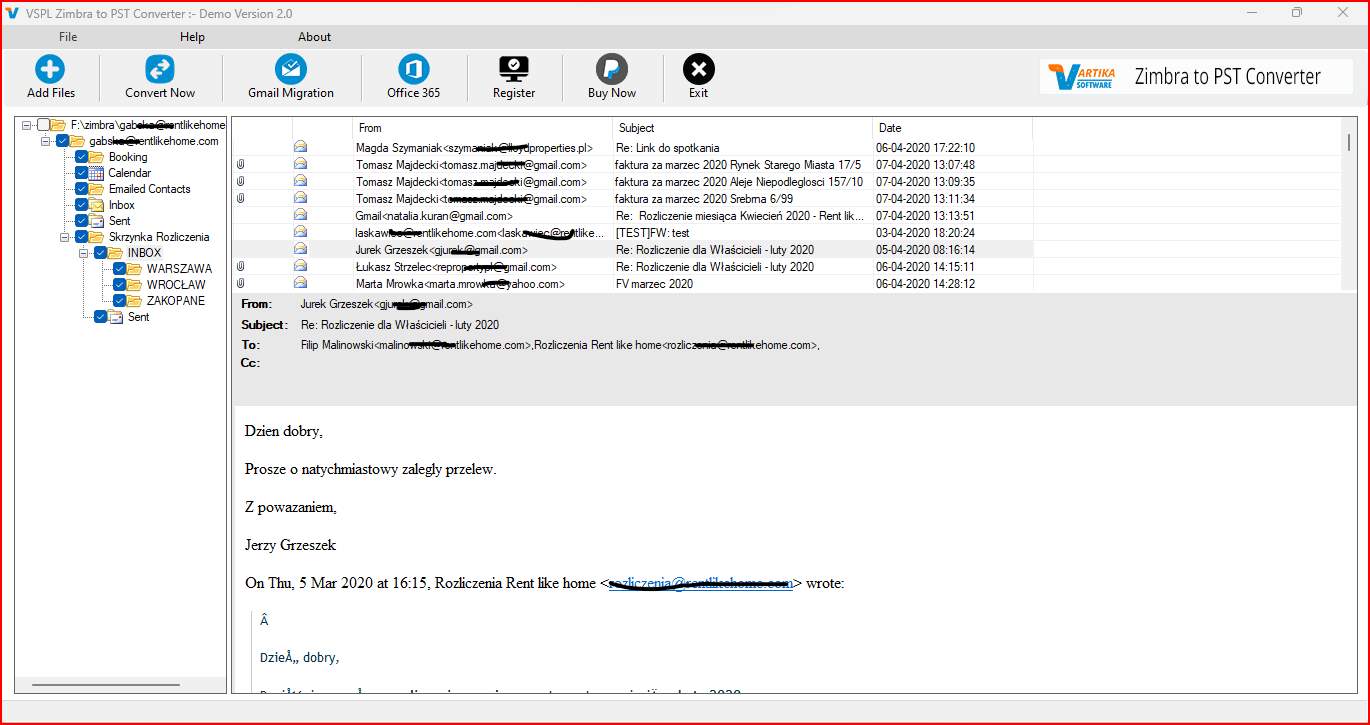The height and width of the screenshot is (725, 1370).
Task: Uncheck the ZAKOPANE folder checkbox
Action: pyautogui.click(x=119, y=301)
